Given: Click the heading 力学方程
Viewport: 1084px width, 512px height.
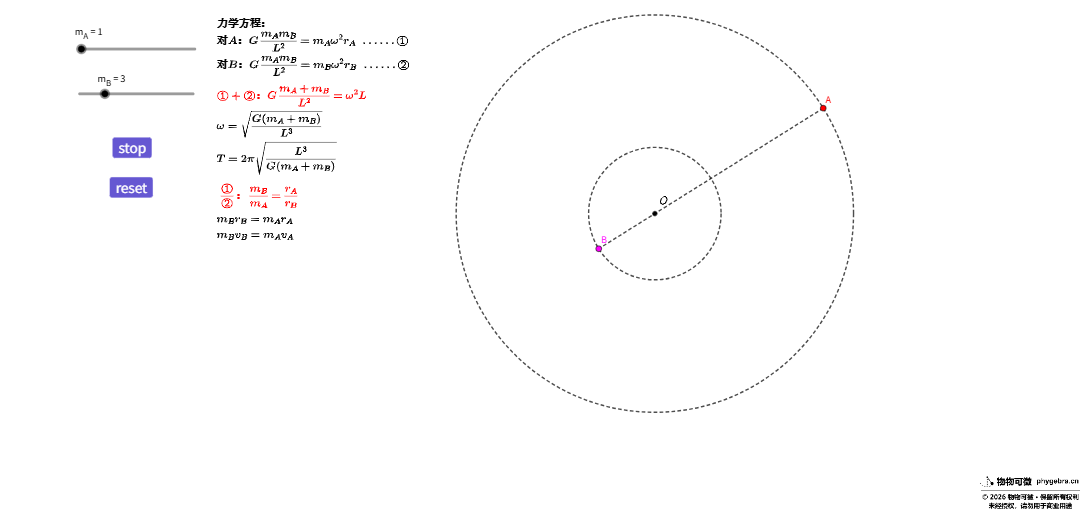Looking at the screenshot, I should point(241,23).
